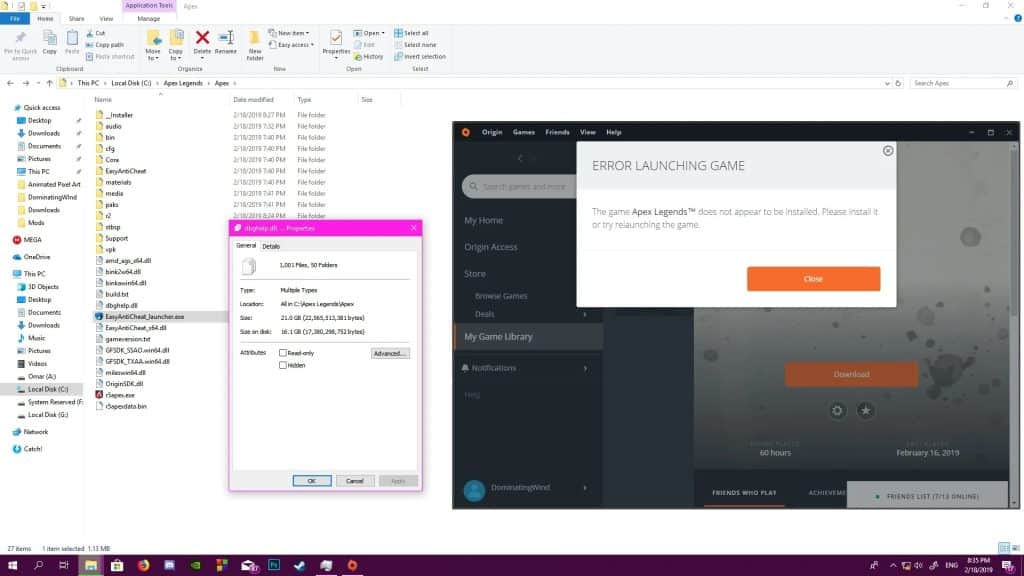Open the File ribbon tab
The width and height of the screenshot is (1024, 576).
click(14, 19)
